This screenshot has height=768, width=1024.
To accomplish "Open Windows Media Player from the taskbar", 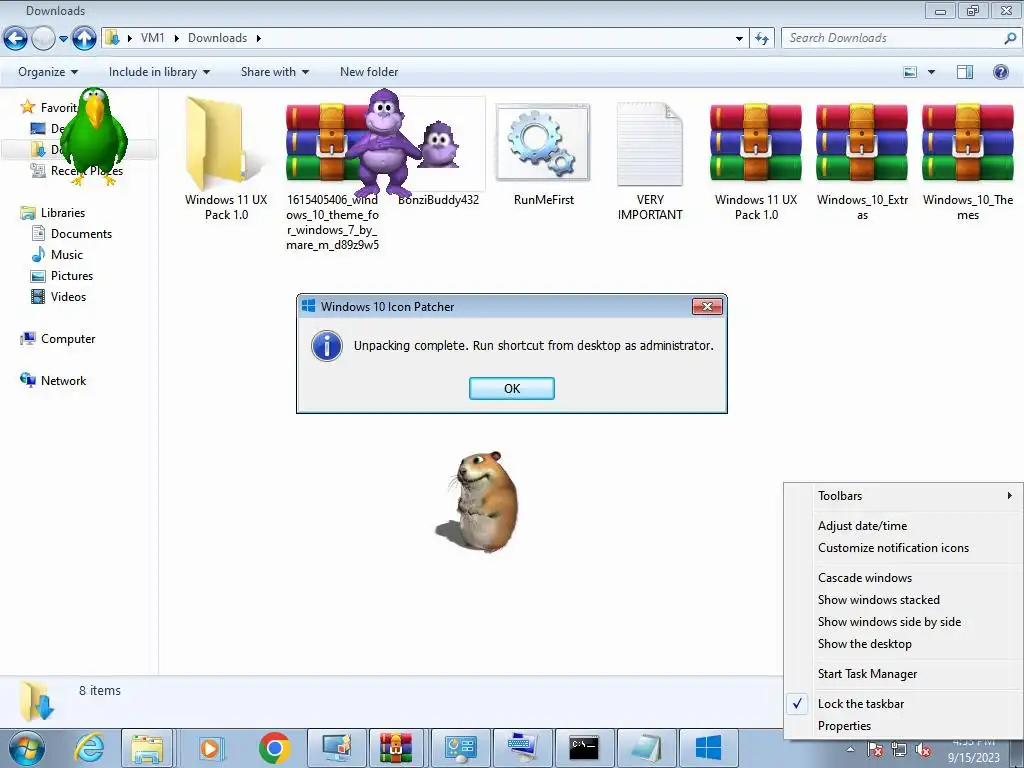I will [x=211, y=748].
